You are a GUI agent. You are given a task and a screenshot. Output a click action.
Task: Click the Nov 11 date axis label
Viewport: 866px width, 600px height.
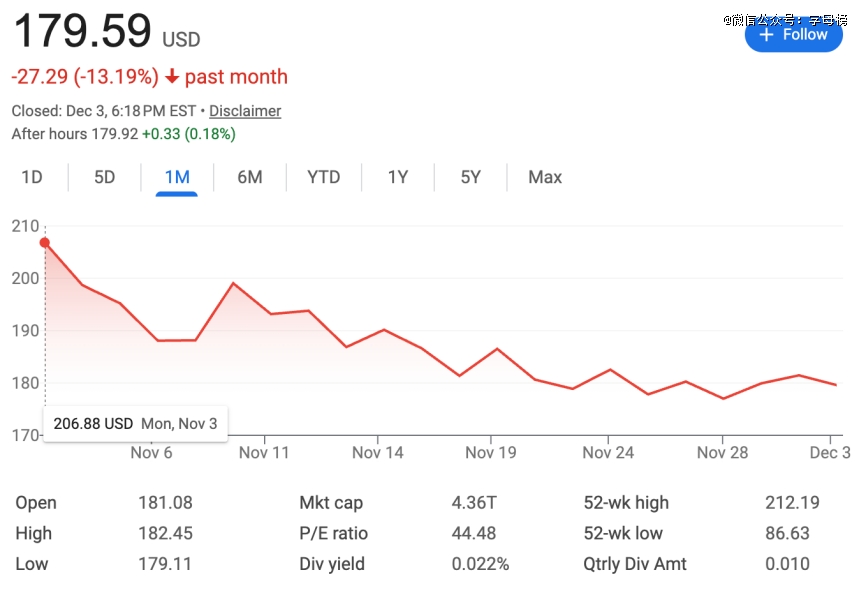pos(264,452)
